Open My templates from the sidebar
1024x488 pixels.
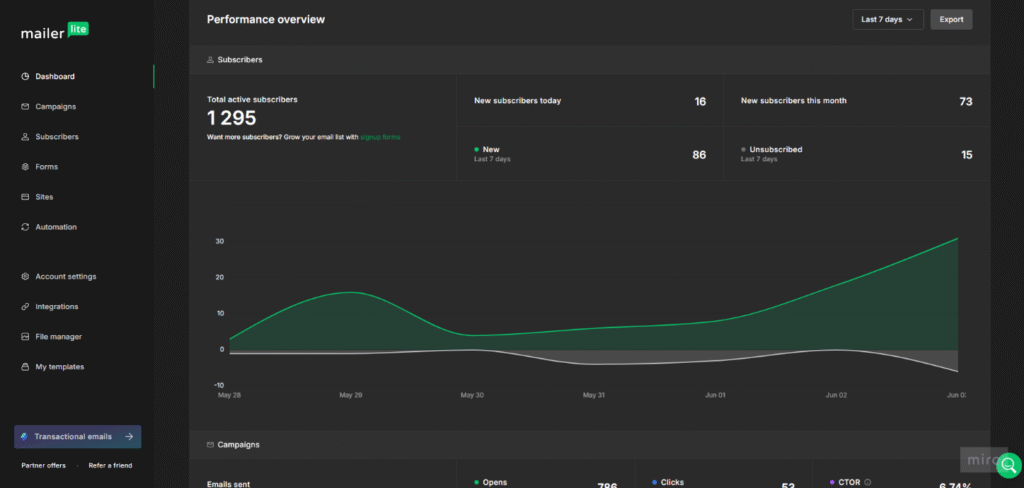tap(59, 367)
